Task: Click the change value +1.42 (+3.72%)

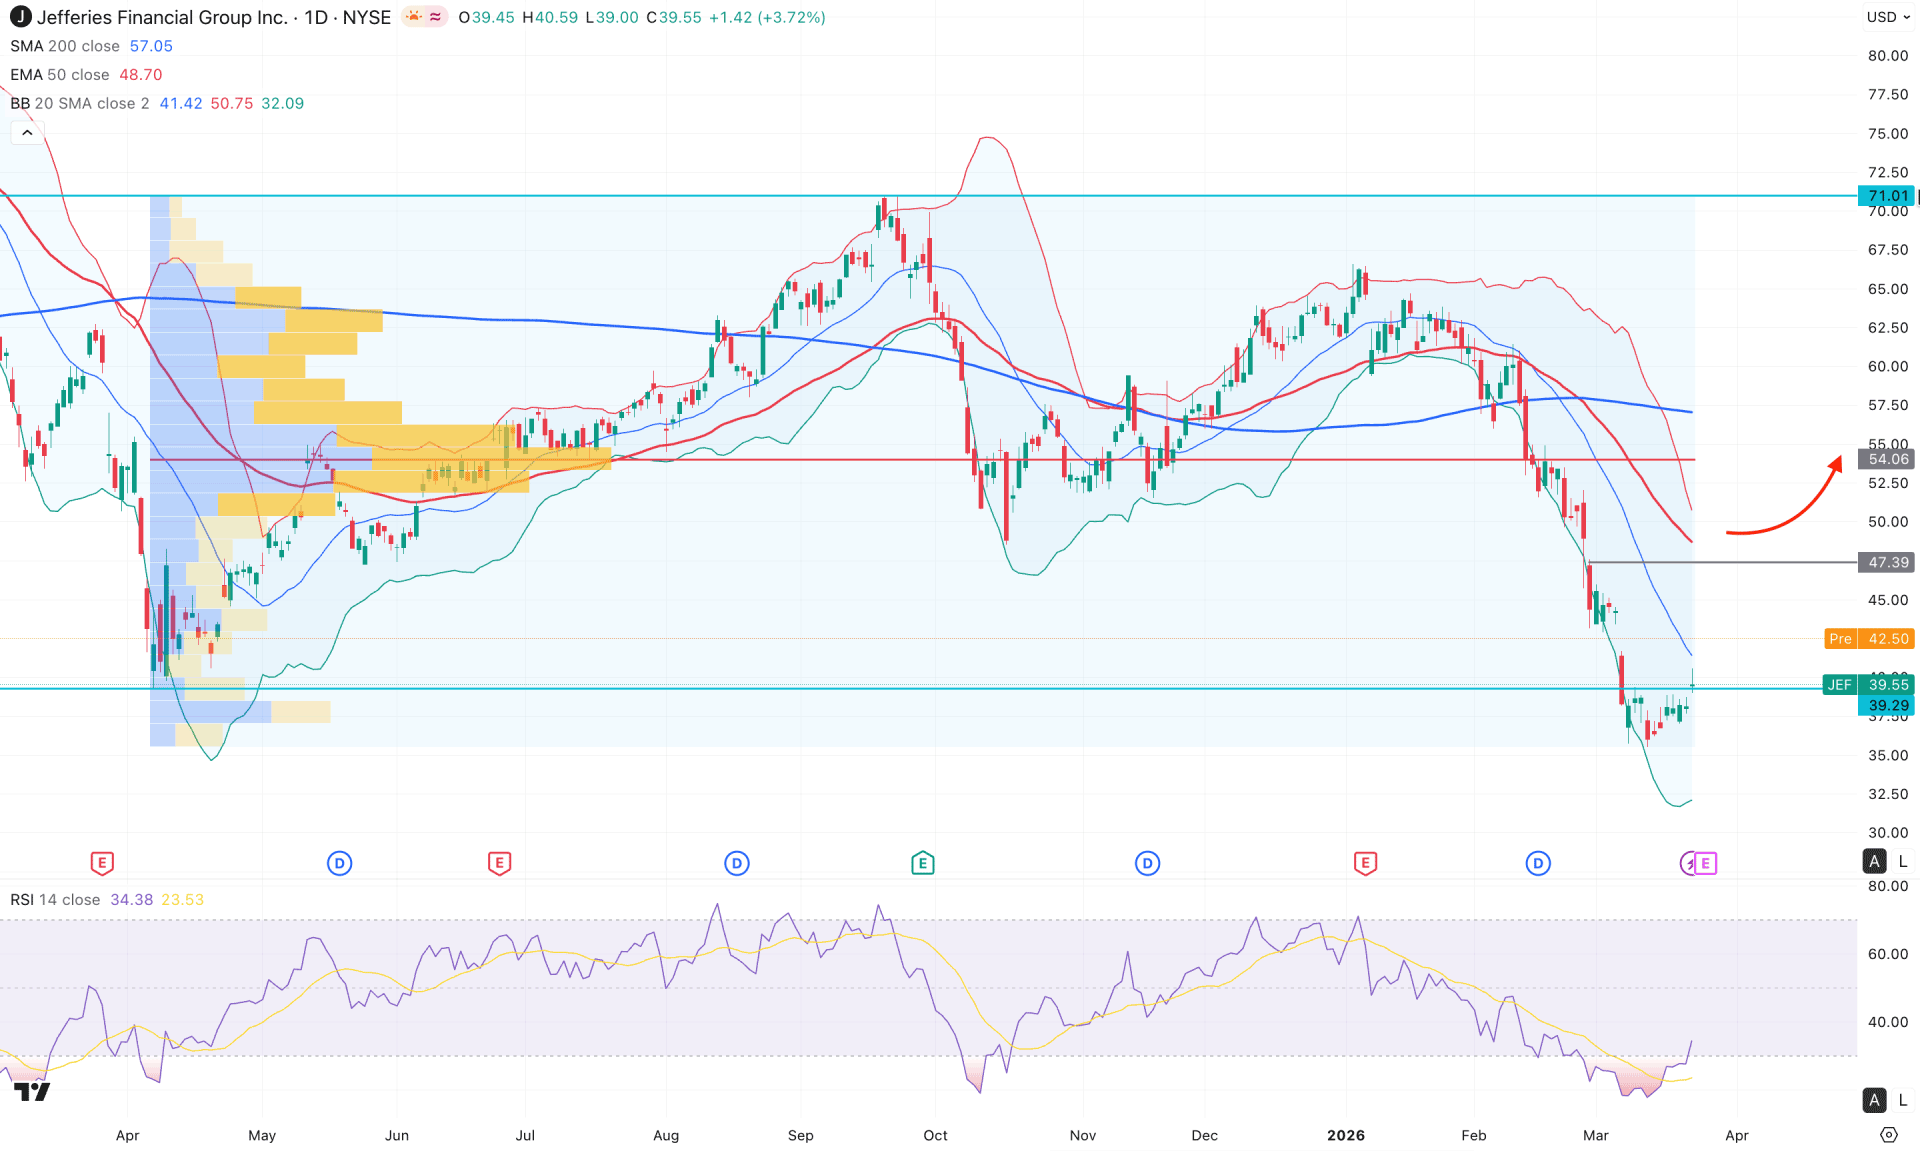Action: point(767,18)
